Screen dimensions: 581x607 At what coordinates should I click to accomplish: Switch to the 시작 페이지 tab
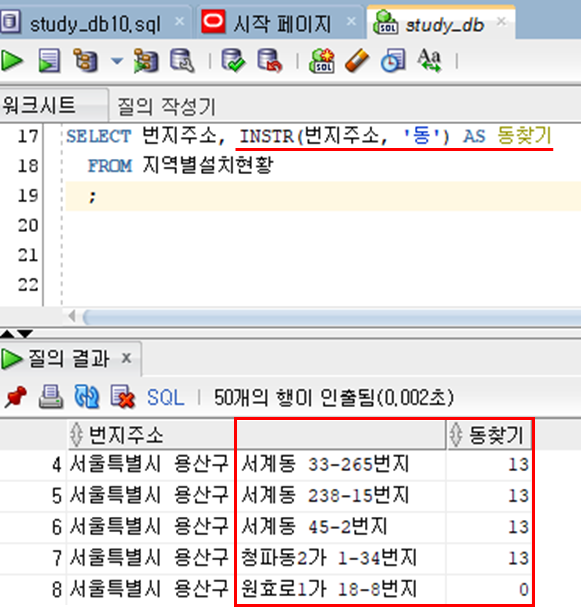(x=282, y=25)
